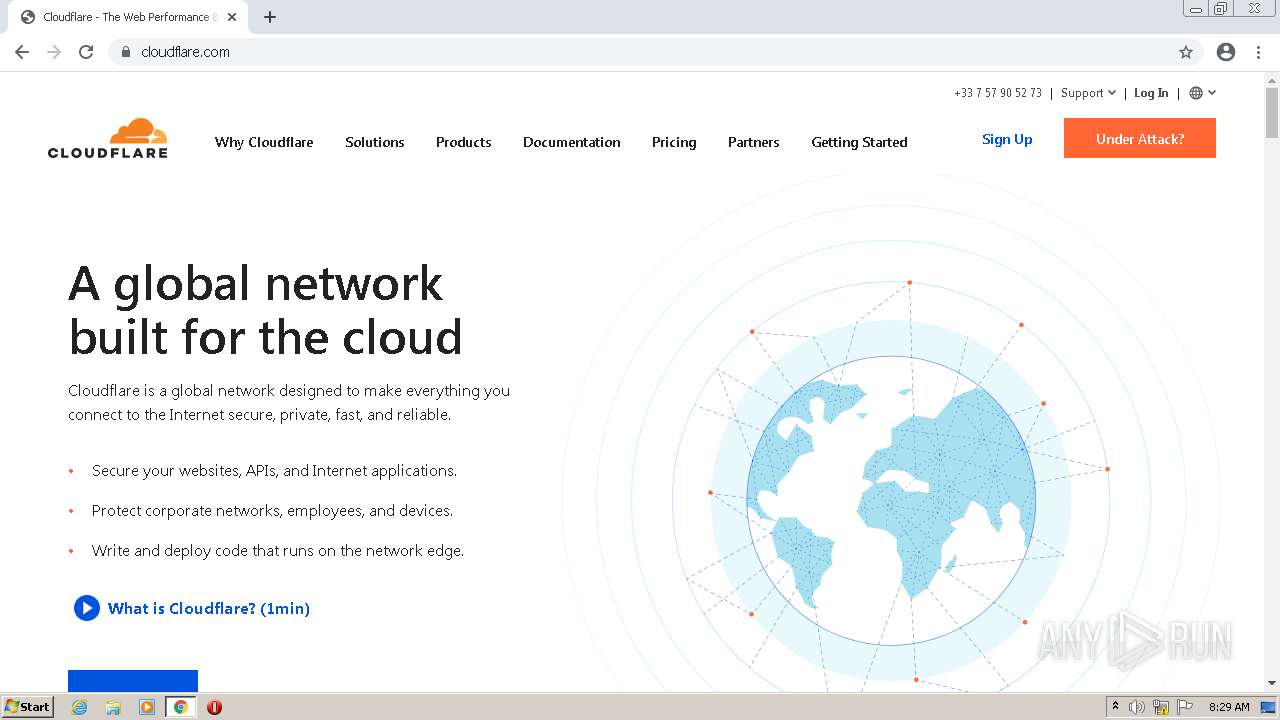Open the Solutions menu
The image size is (1280, 720).
coord(375,142)
